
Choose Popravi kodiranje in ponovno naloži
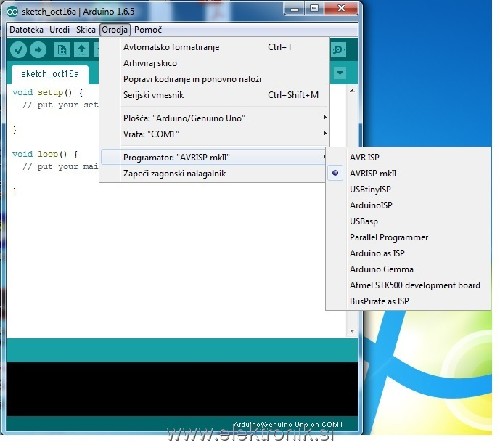tap(214, 79)
